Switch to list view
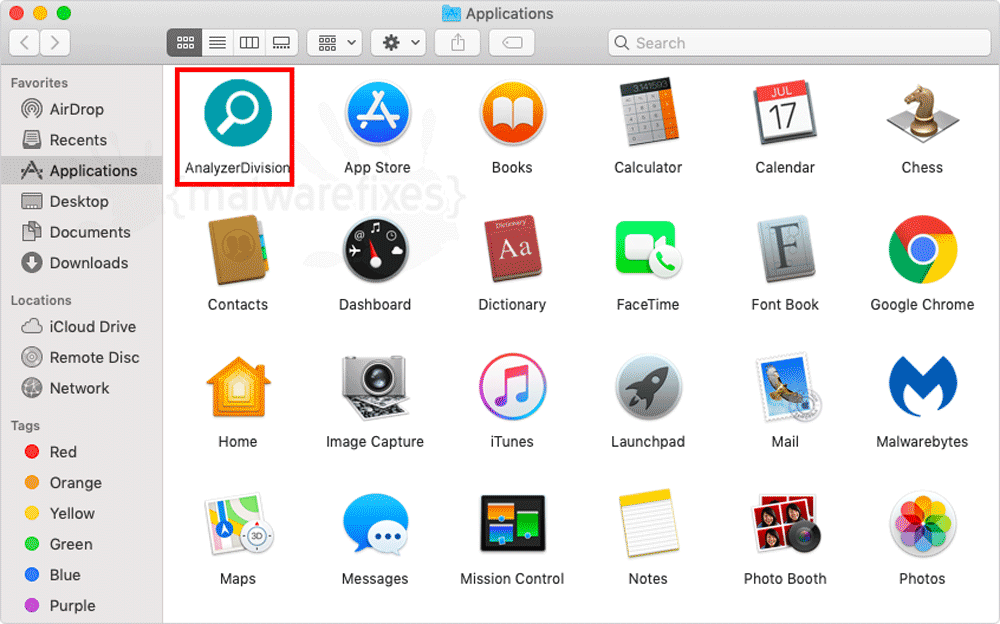Image resolution: width=1000 pixels, height=624 pixels. (217, 43)
